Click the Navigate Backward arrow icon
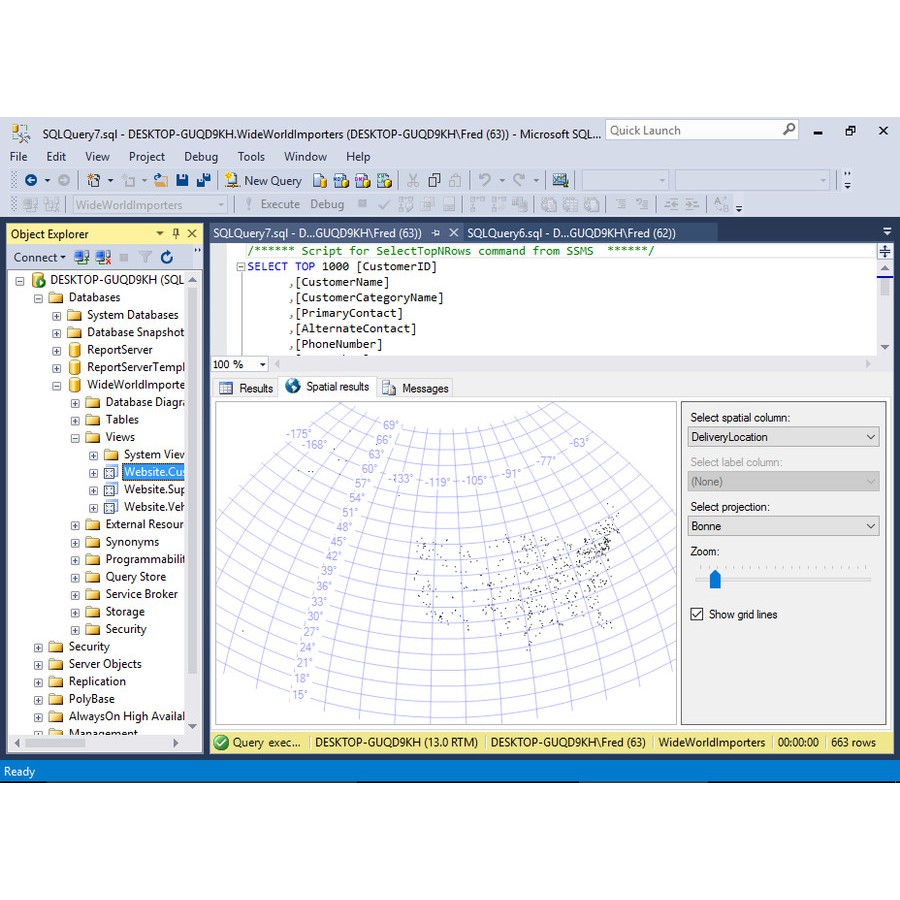This screenshot has width=900, height=900. pyautogui.click(x=31, y=181)
